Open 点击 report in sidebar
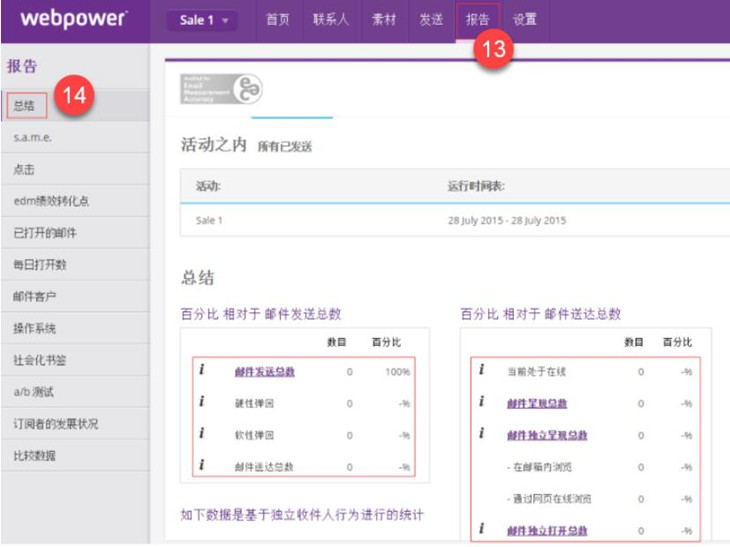730x547 pixels. 75,169
